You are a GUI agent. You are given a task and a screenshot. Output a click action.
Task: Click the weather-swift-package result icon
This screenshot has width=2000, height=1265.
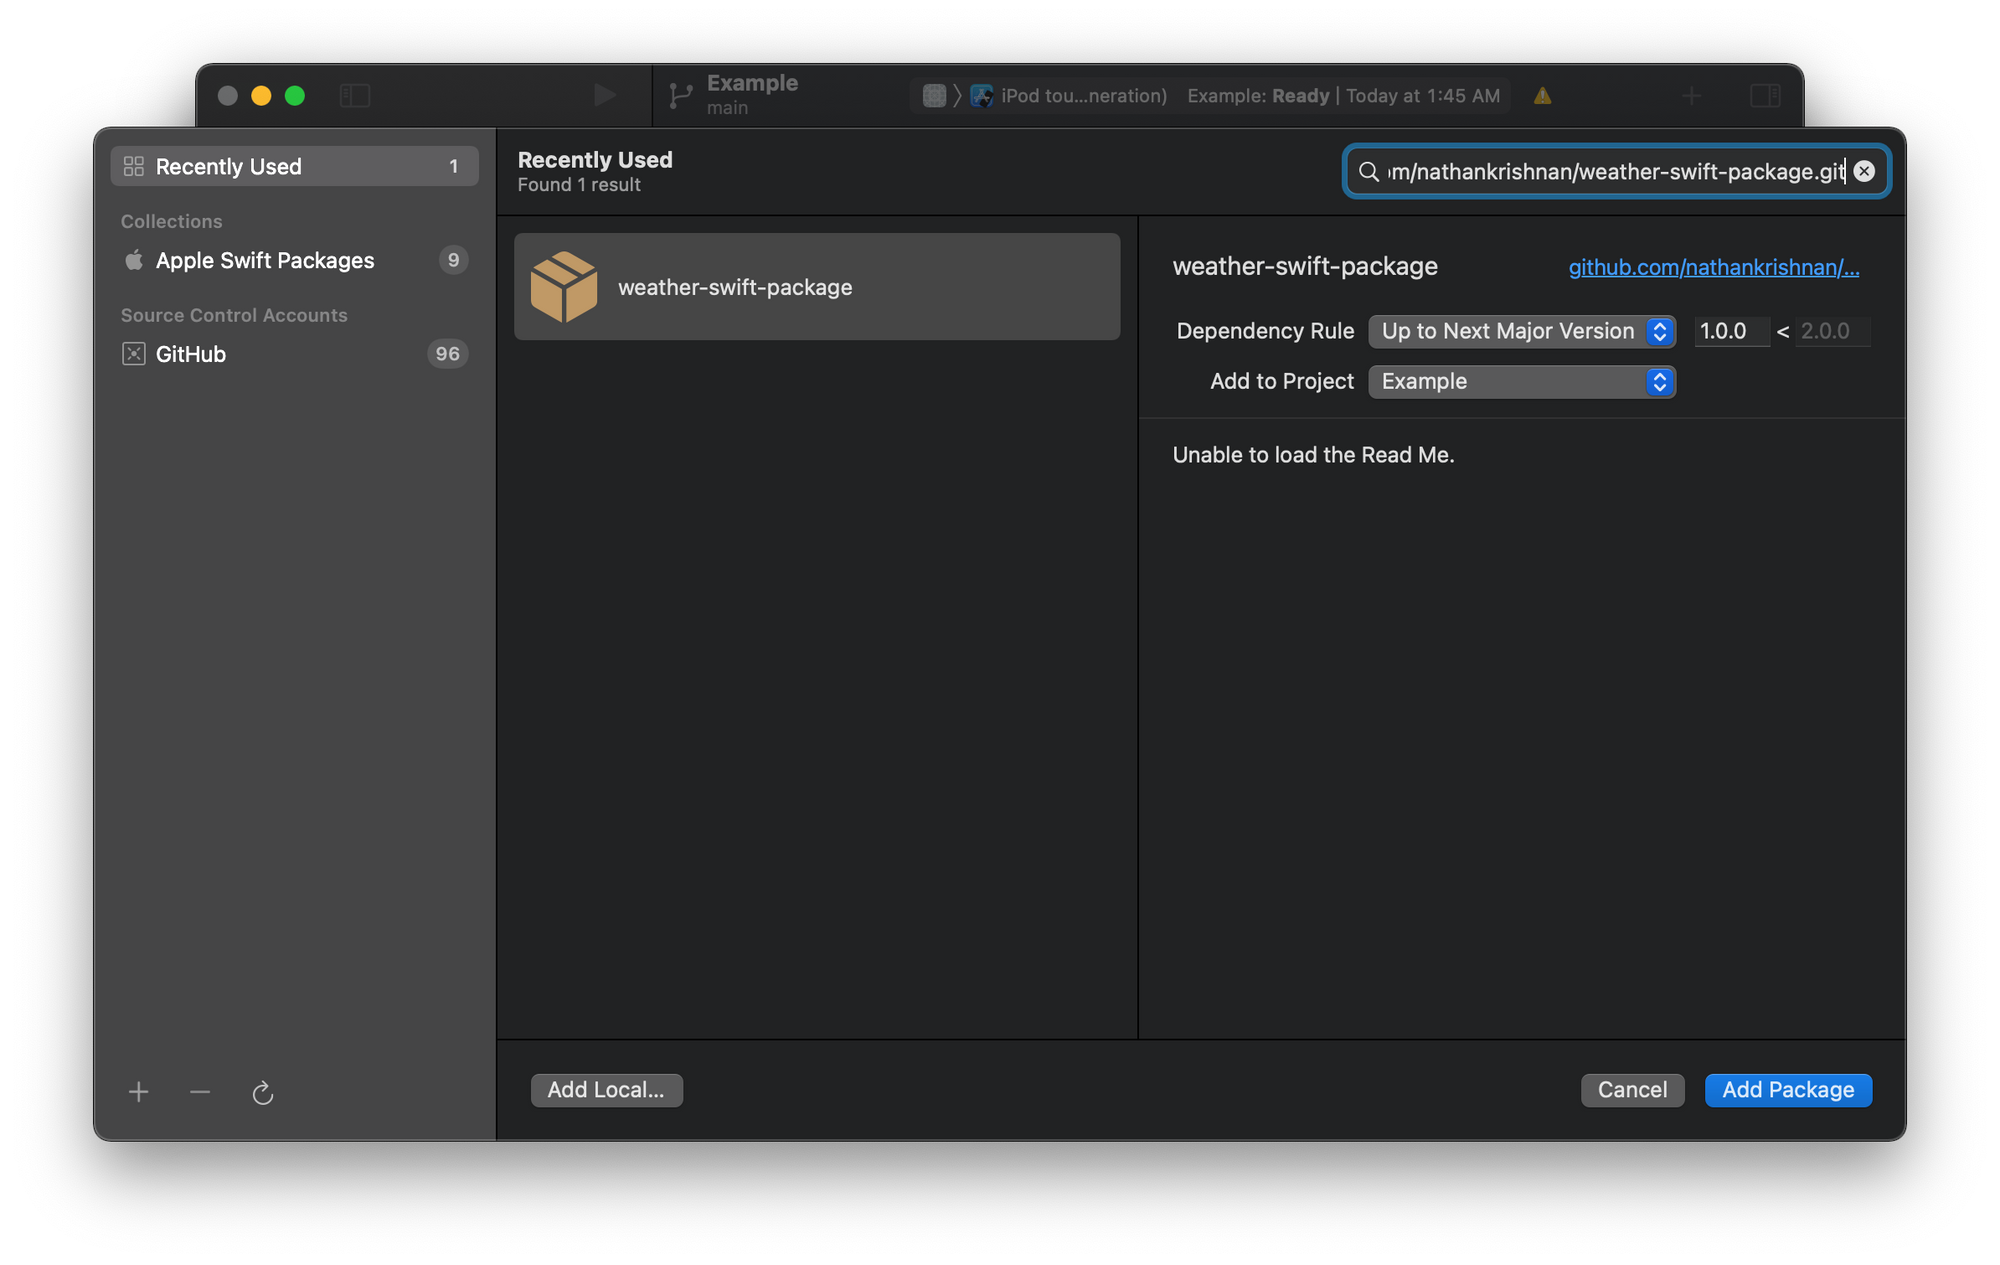[x=564, y=286]
